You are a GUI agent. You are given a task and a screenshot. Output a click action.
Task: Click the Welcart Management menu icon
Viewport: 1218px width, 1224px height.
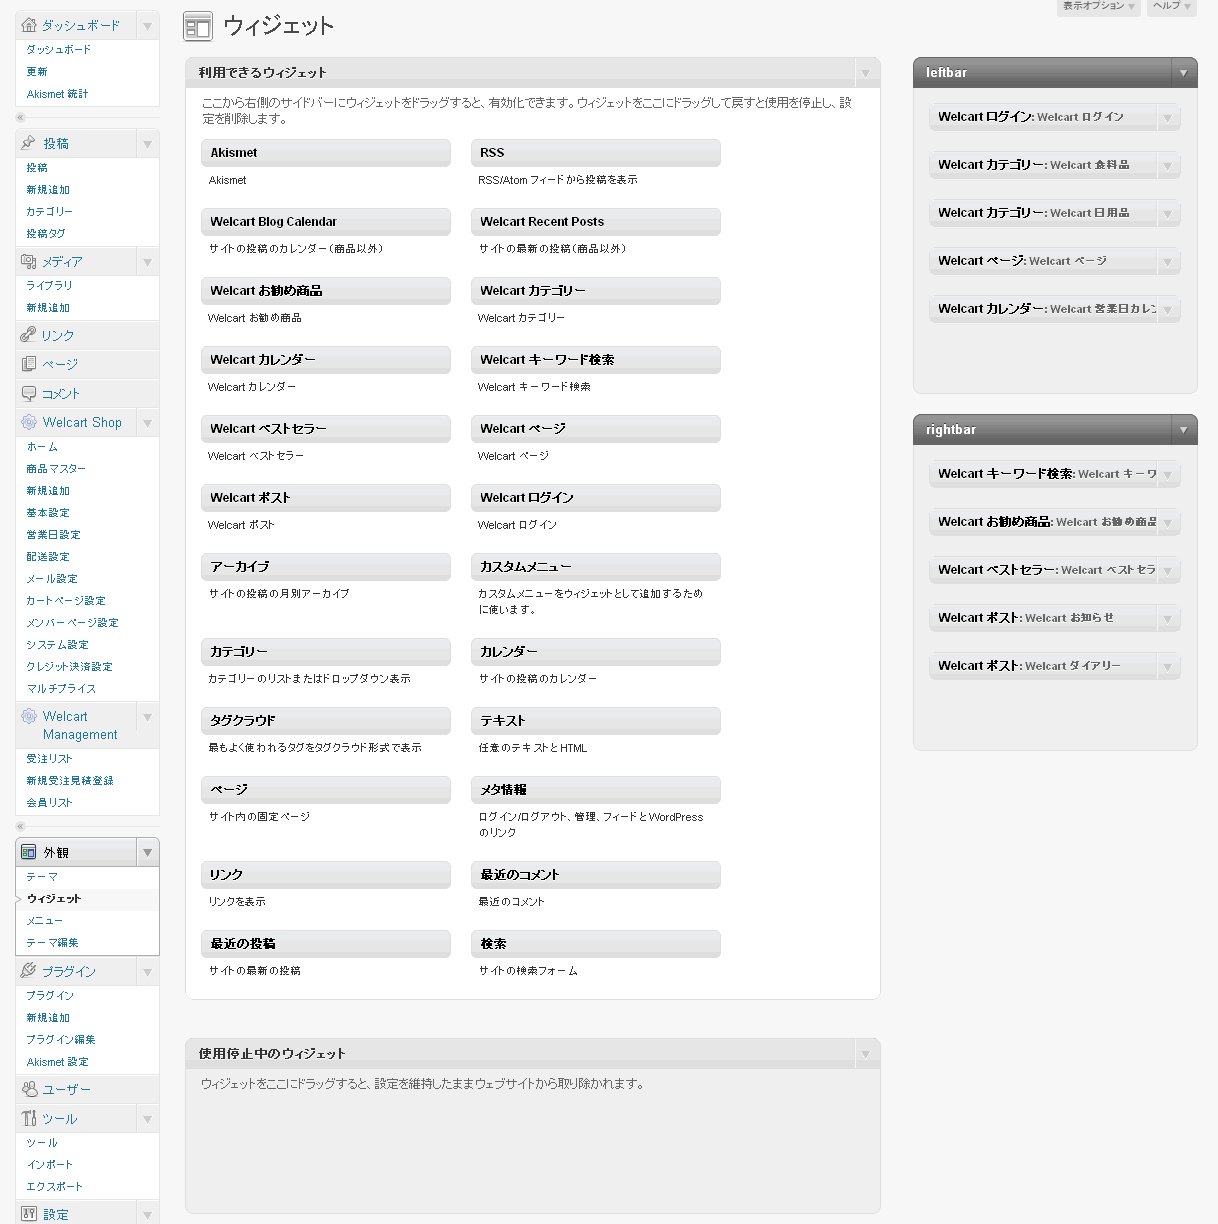(29, 716)
